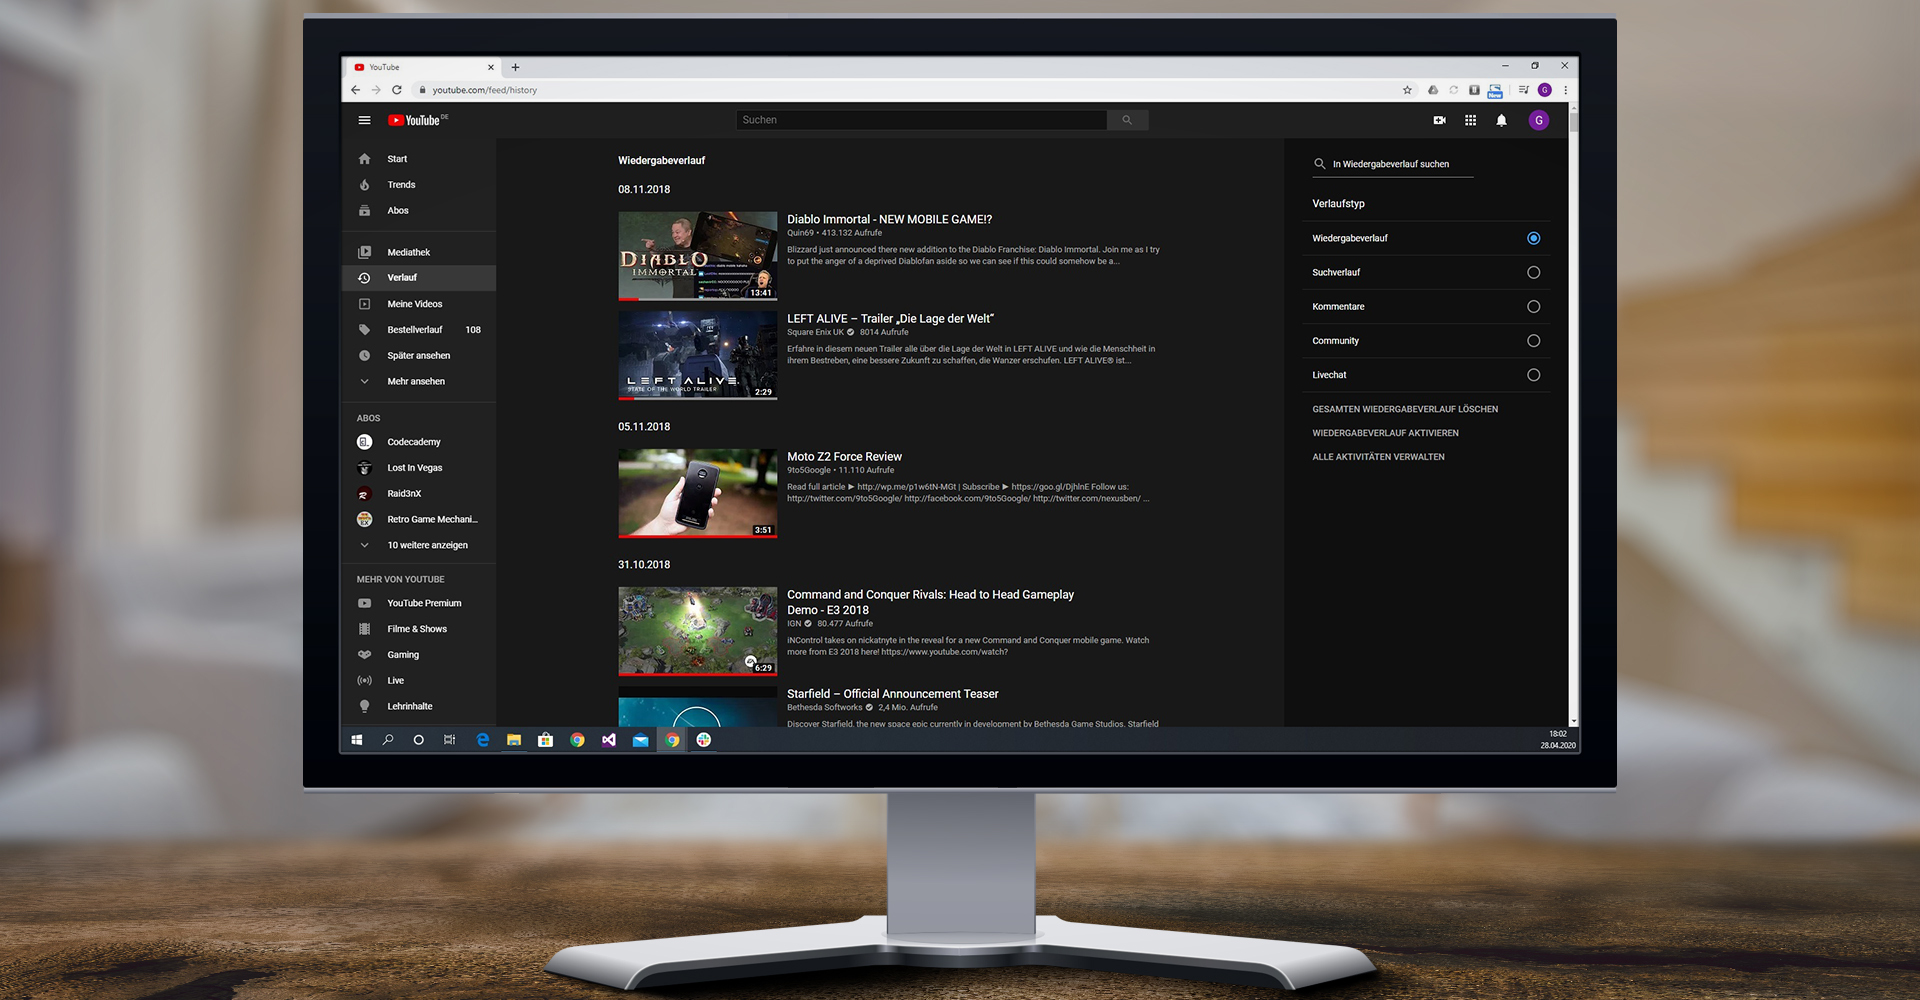1920x1000 pixels.
Task: Open the purple G account avatar on YouTube
Action: (1539, 120)
